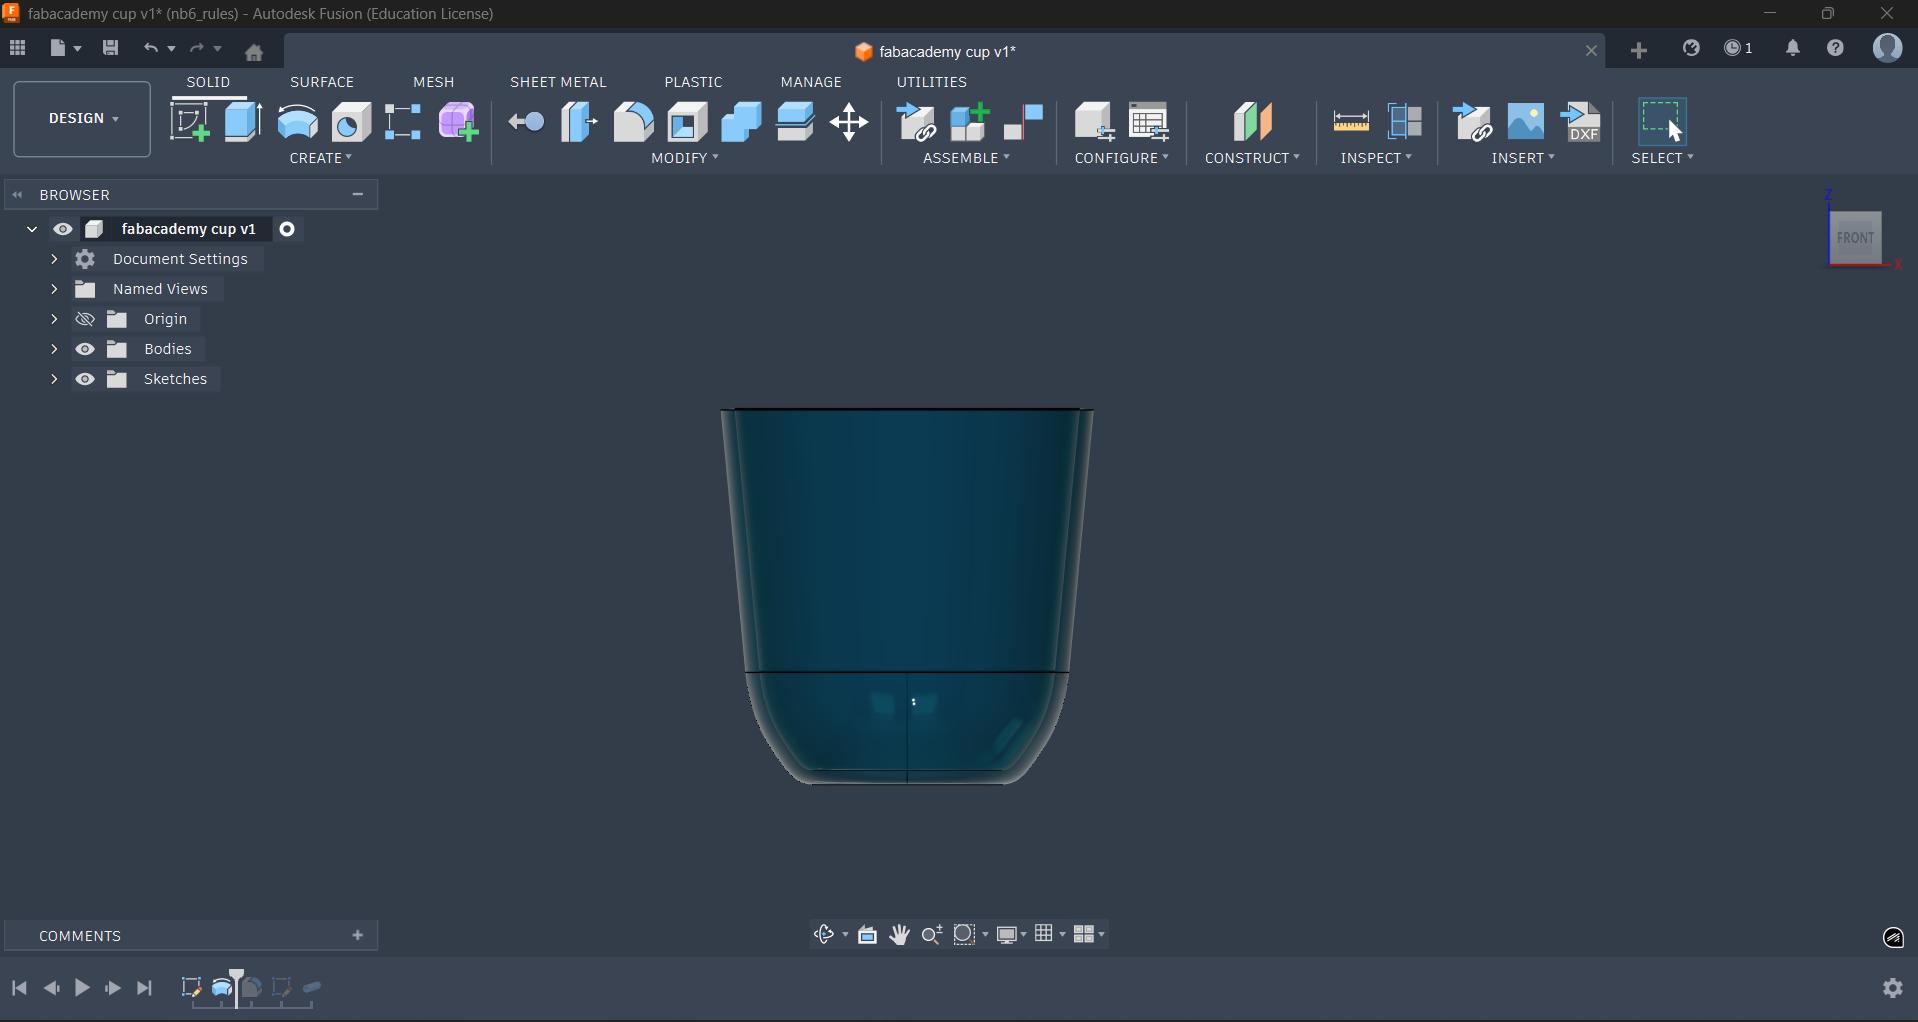
Task: Select the Create Sketch tool
Action: (190, 120)
